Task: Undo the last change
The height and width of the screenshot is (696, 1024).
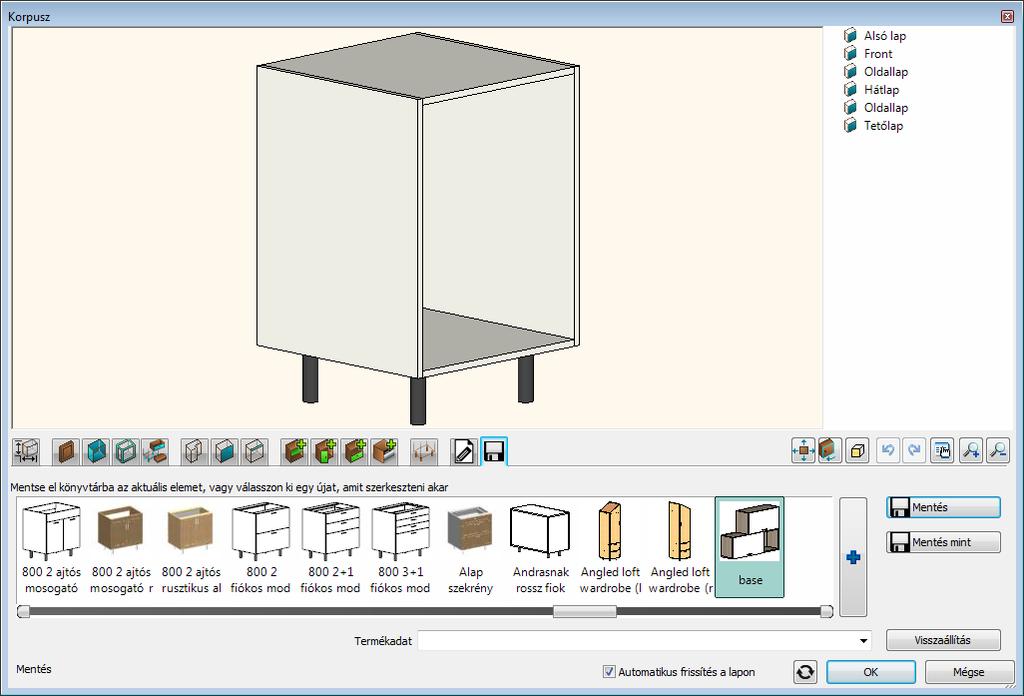Action: pyautogui.click(x=888, y=451)
